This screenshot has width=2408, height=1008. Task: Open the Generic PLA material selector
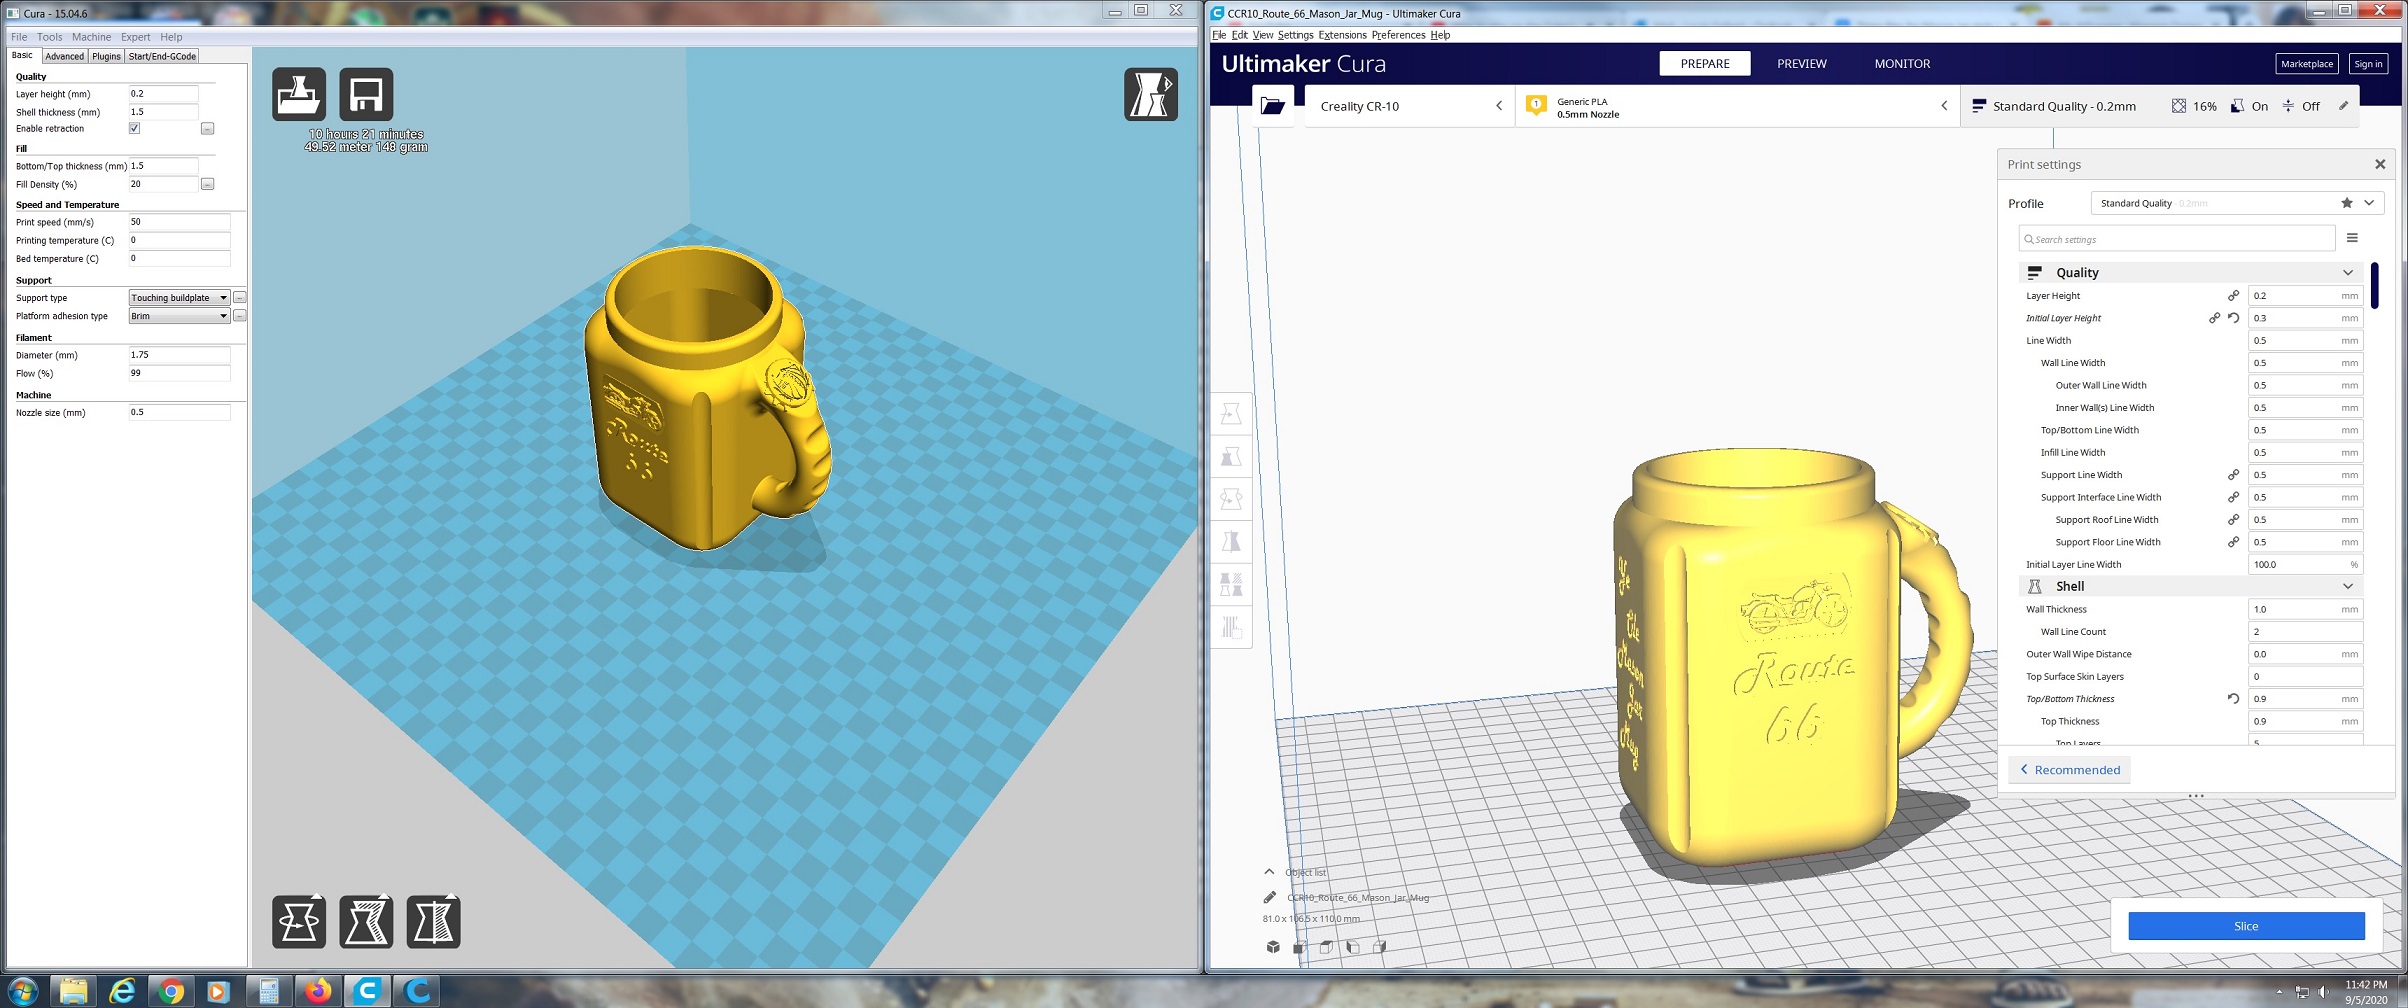(1737, 106)
